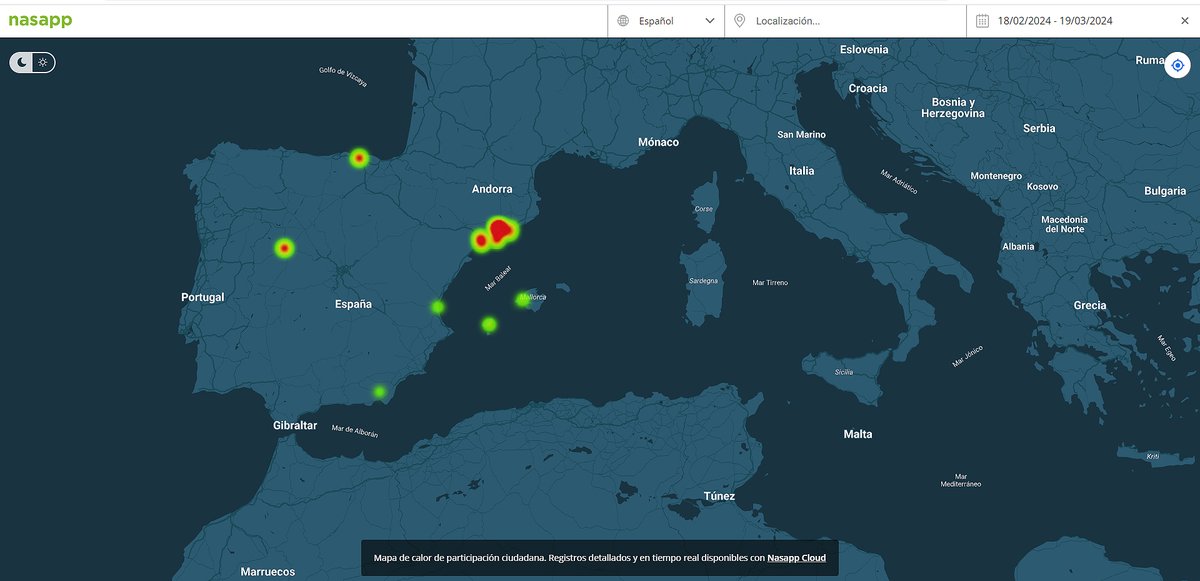Screen dimensions: 1200x581
Task: Click the Mar de Alborán label
Action: (353, 431)
